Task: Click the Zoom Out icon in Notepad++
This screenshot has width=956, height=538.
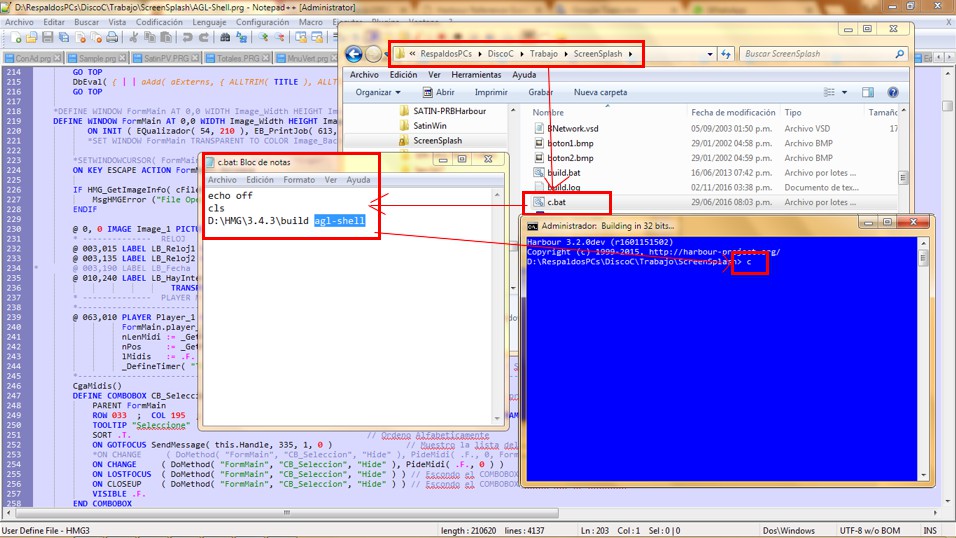Action: point(279,38)
